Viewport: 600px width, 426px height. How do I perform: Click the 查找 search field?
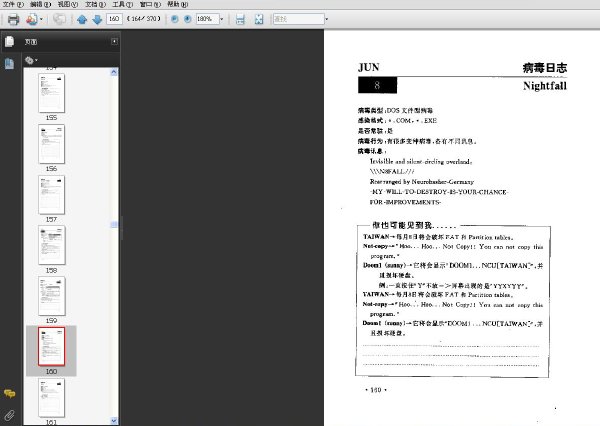click(x=298, y=19)
